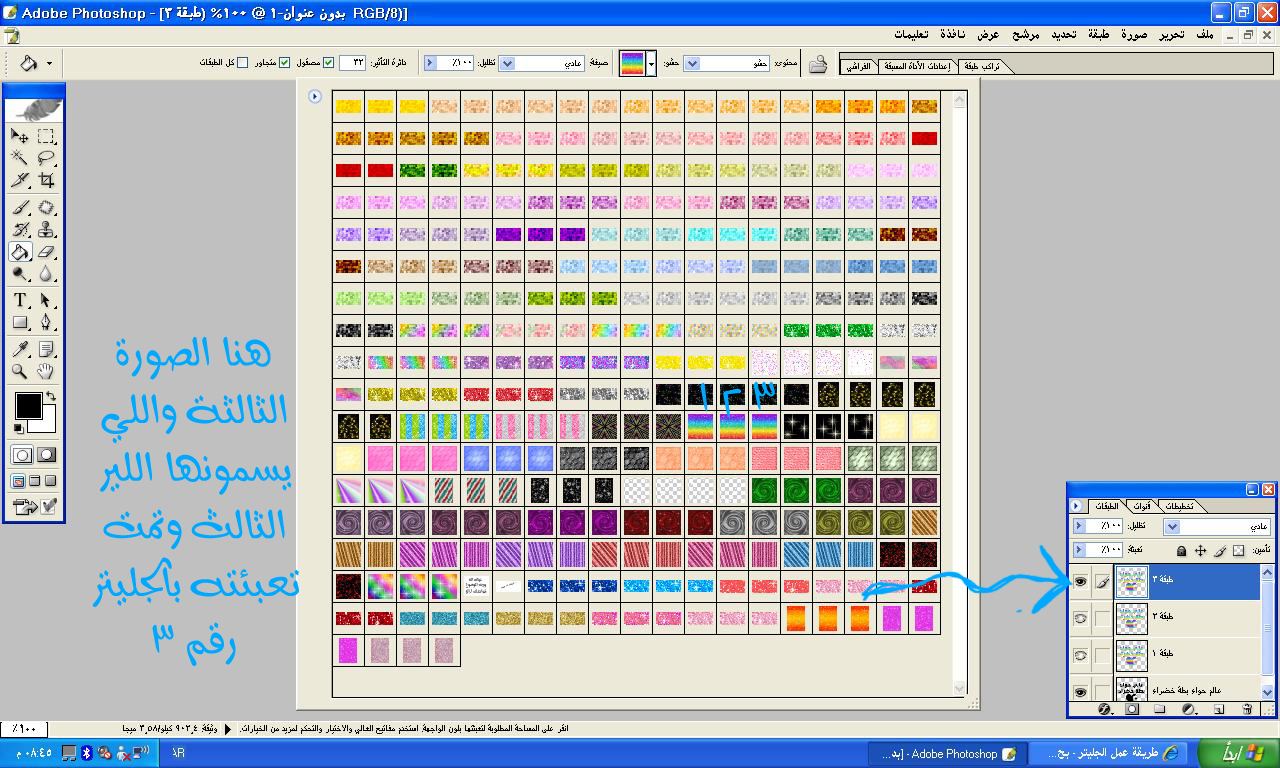Open the pattern palette flyout menu arrow
Image resolution: width=1280 pixels, height=768 pixels.
[315, 97]
